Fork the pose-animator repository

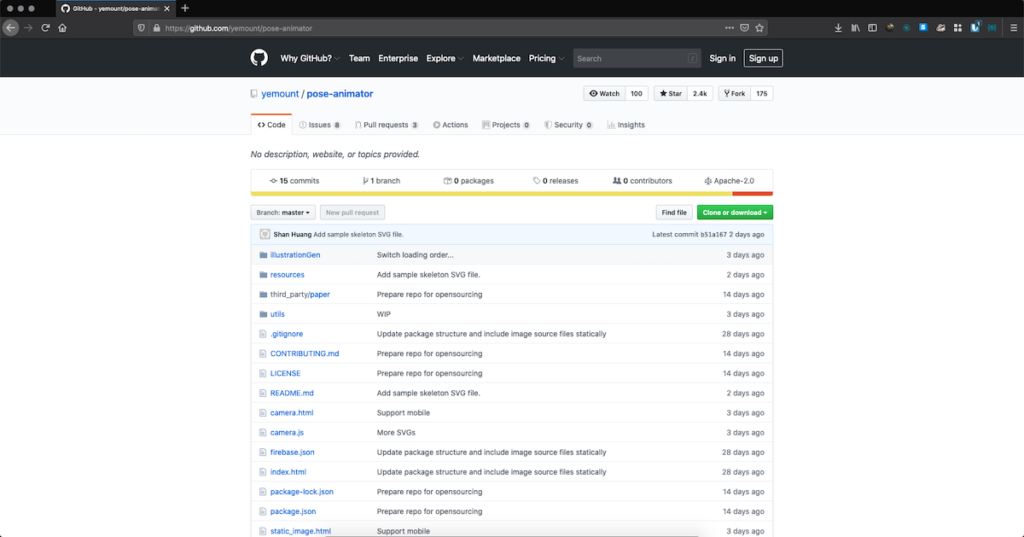[x=733, y=93]
